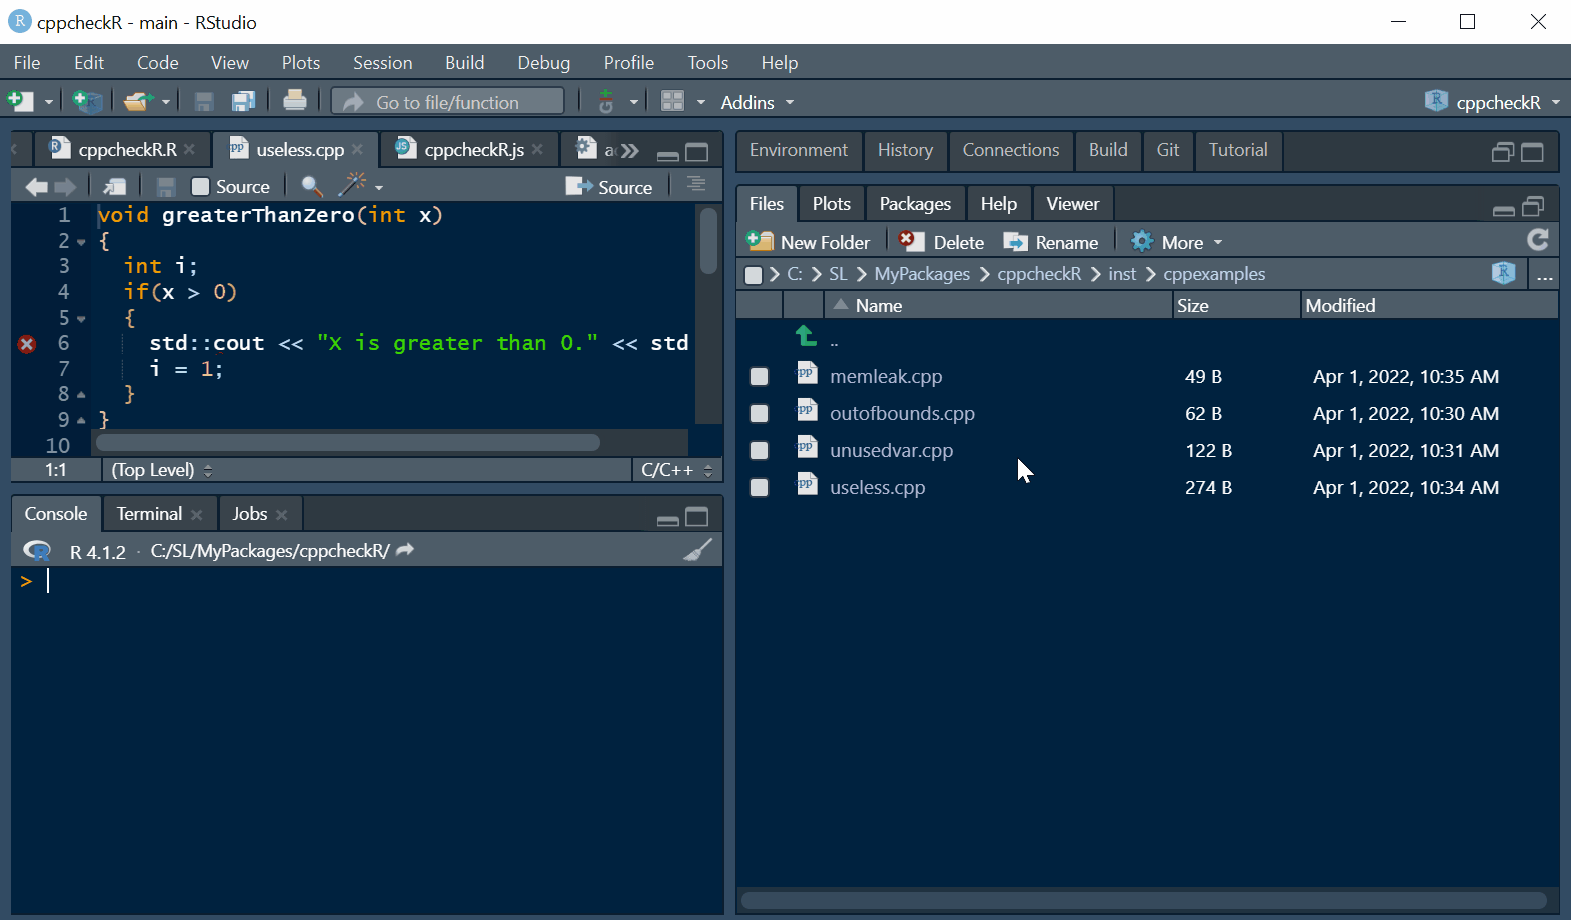Click the Go to file/function field
This screenshot has width=1571, height=920.
pos(448,102)
